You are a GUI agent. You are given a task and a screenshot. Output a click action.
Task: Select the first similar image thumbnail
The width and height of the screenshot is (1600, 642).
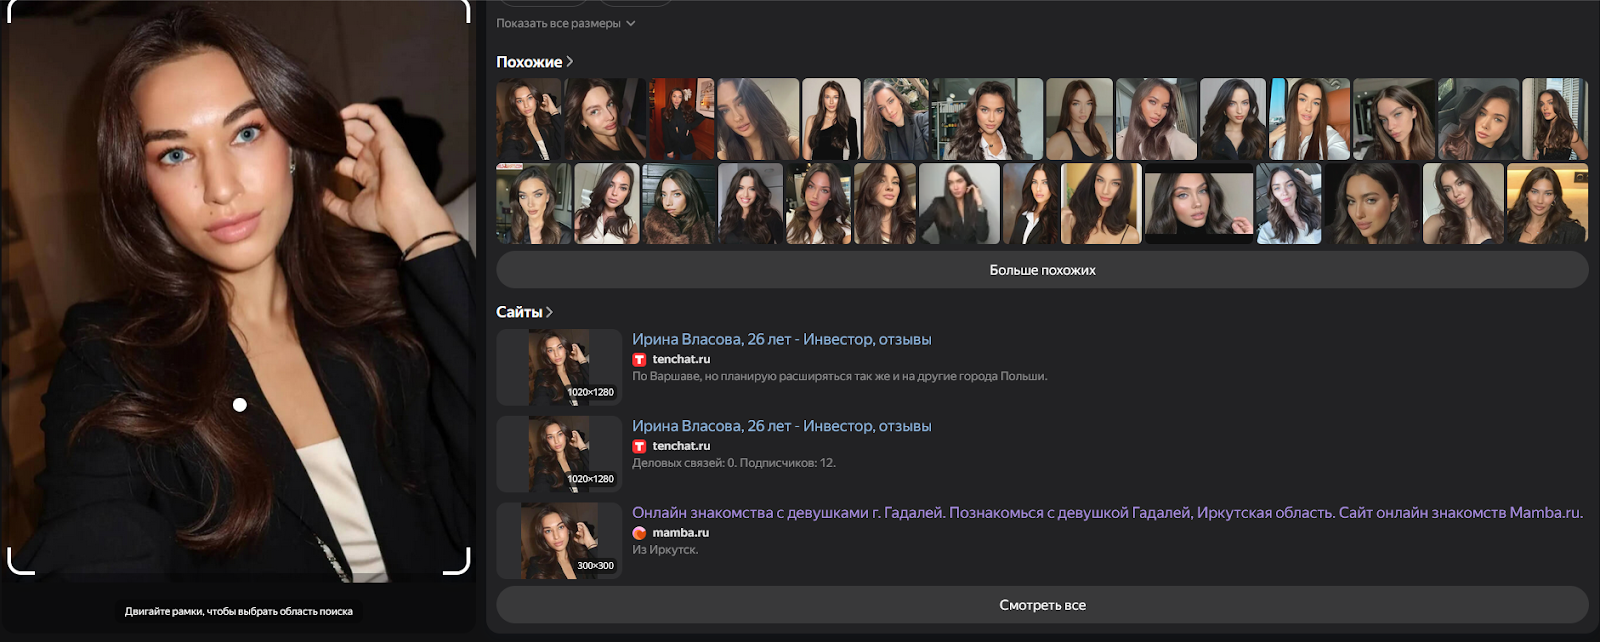pos(529,119)
